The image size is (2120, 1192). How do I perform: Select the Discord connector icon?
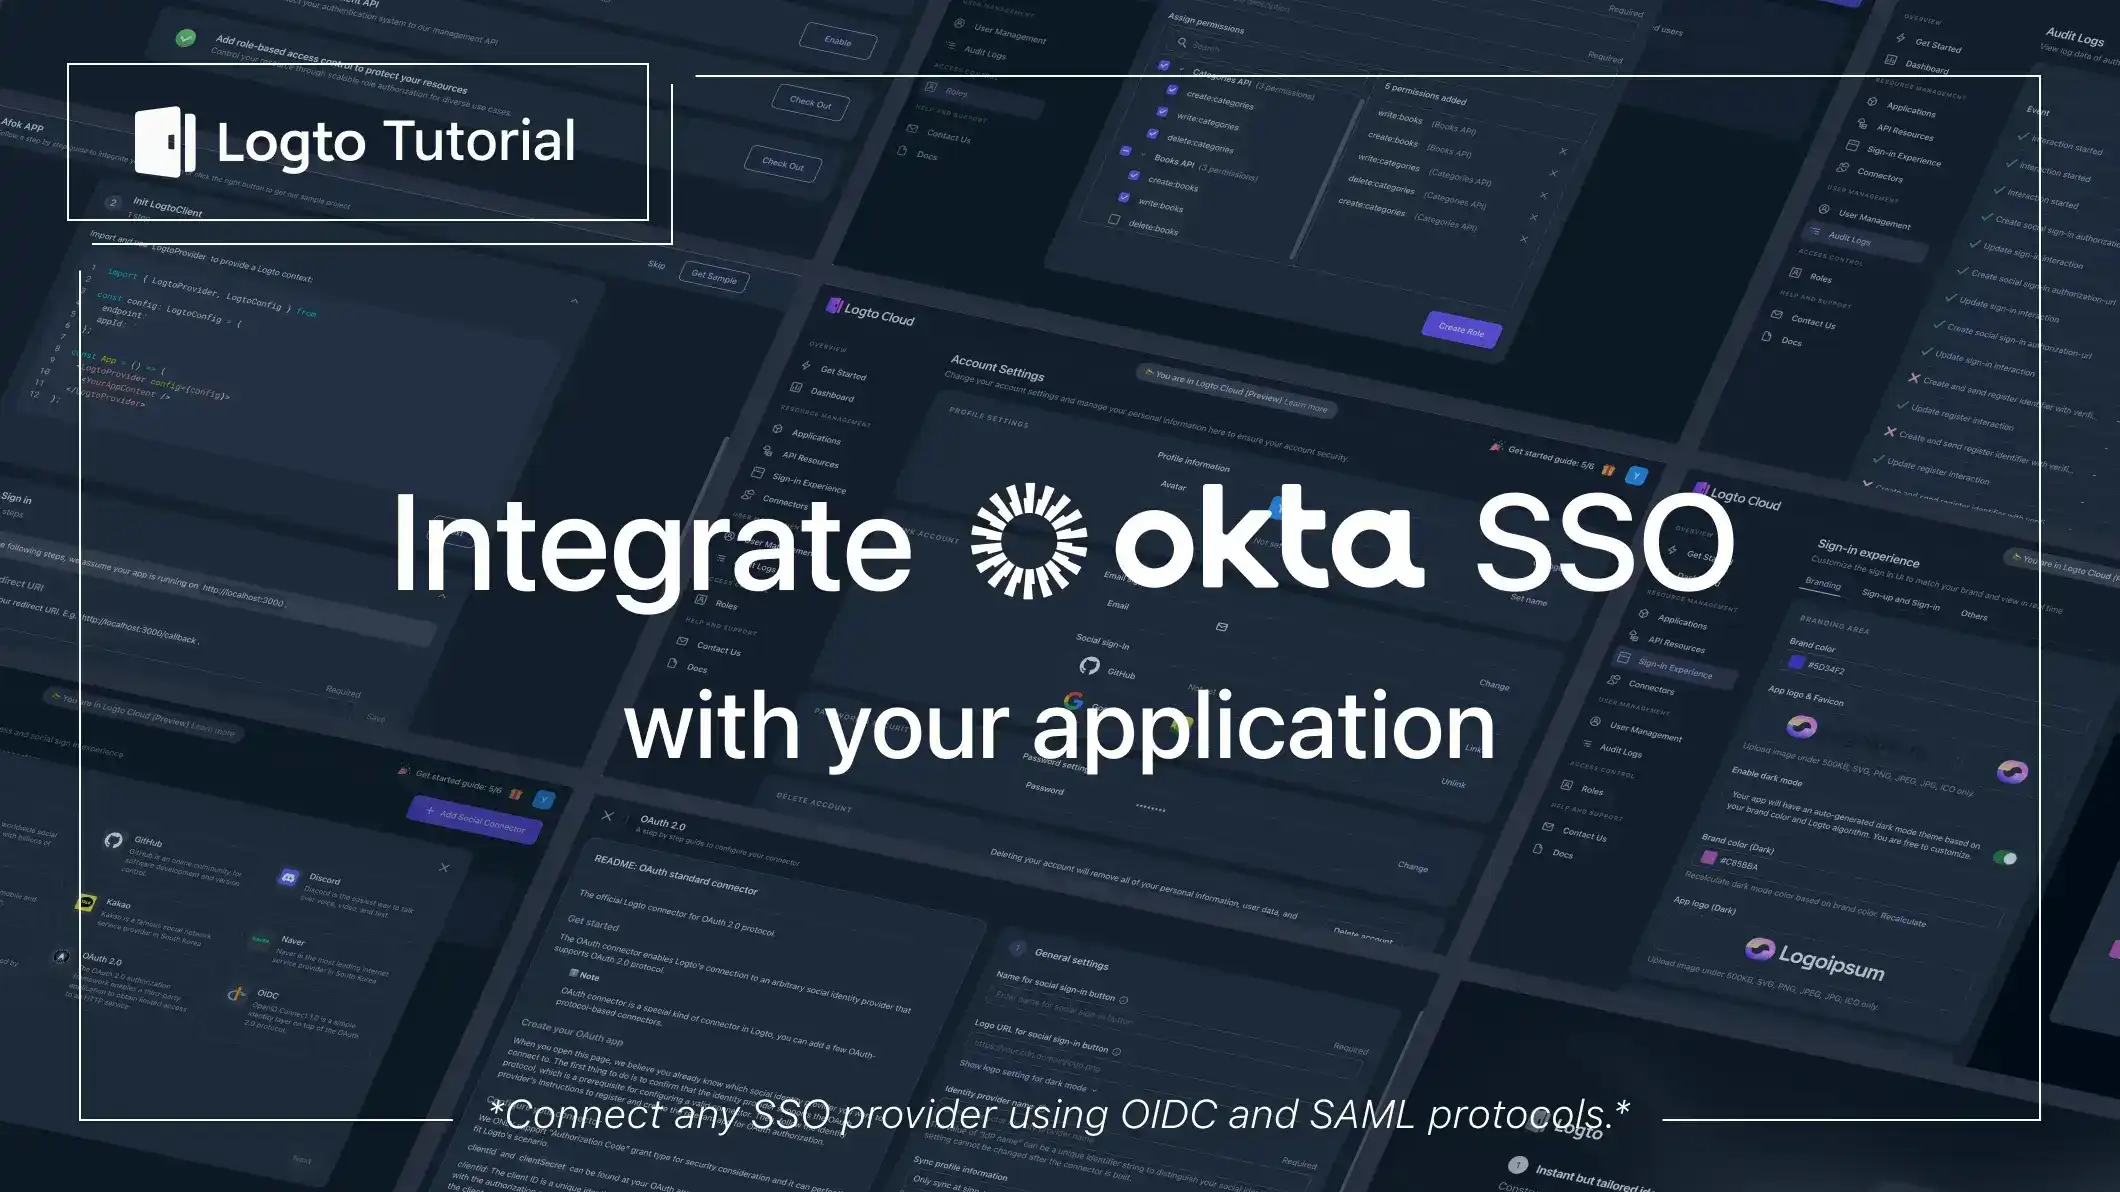click(x=289, y=875)
